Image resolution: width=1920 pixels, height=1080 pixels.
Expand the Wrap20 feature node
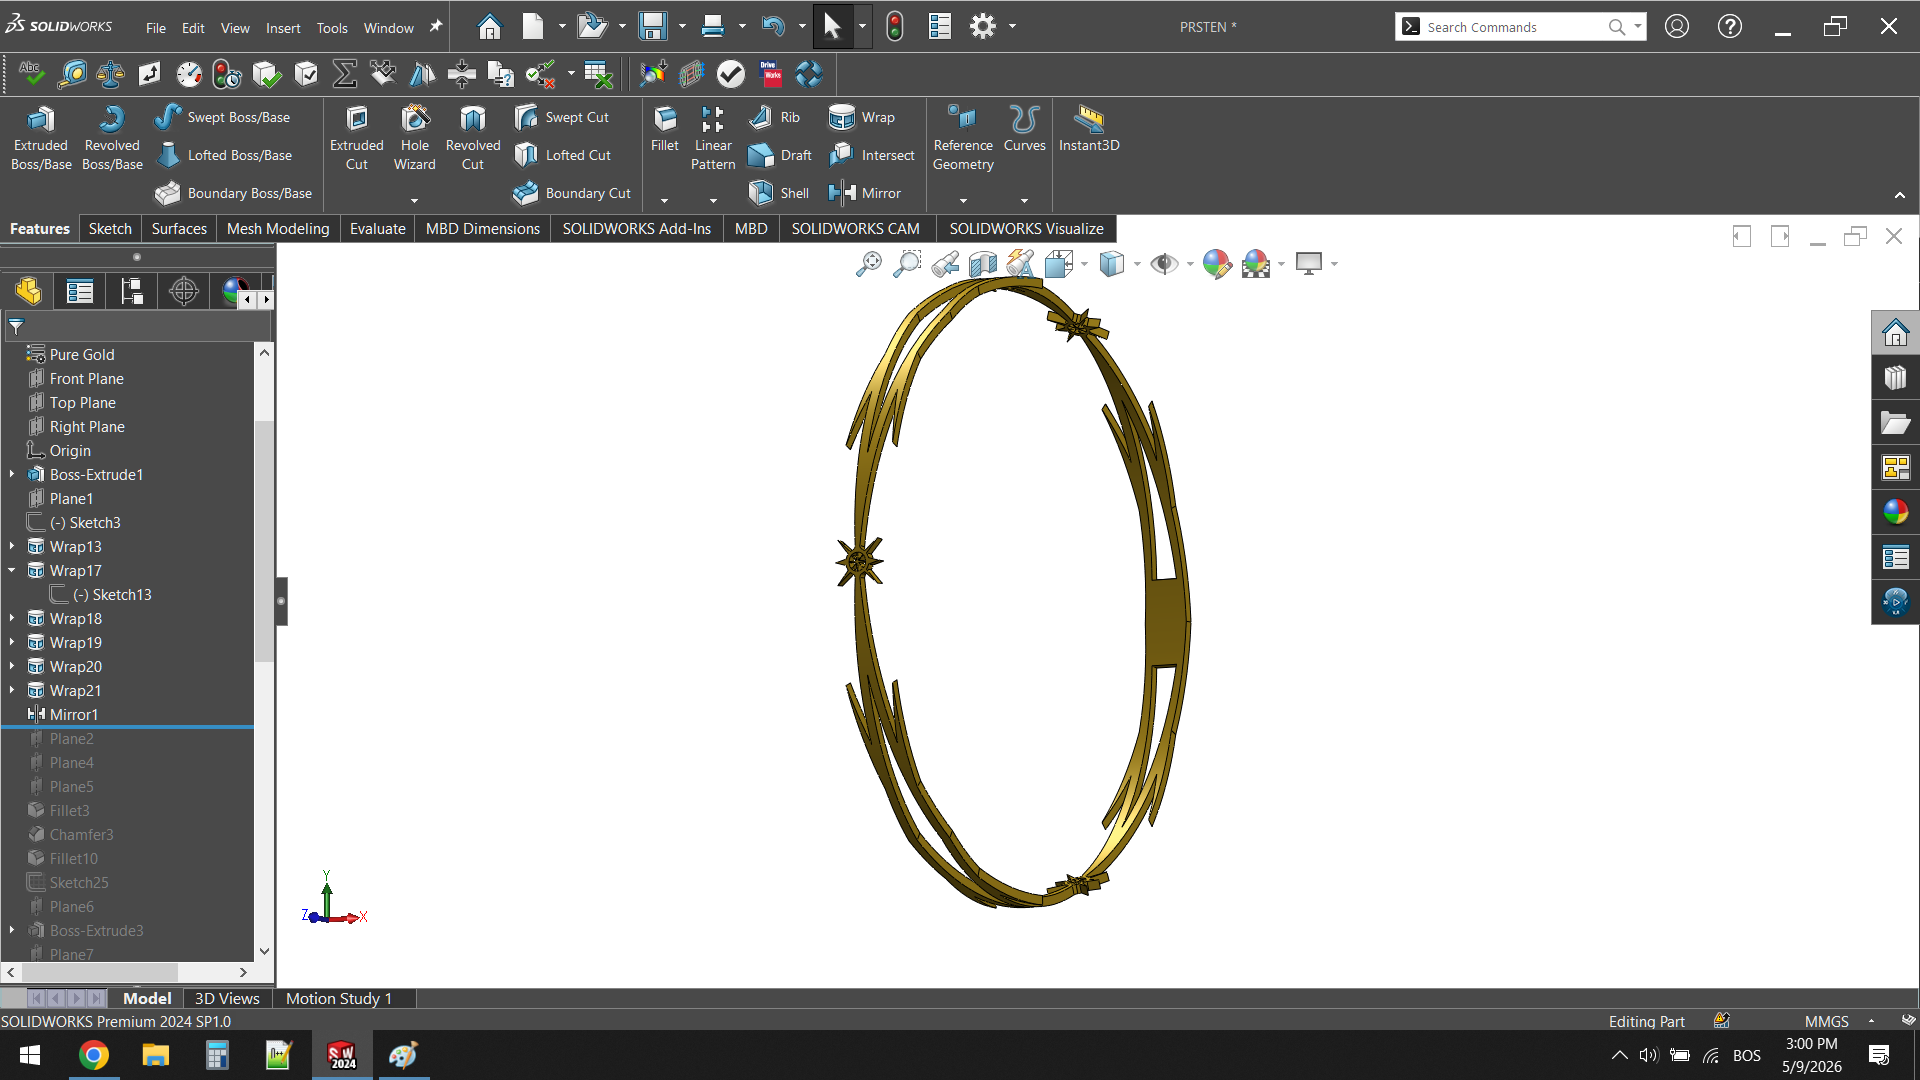(x=12, y=666)
